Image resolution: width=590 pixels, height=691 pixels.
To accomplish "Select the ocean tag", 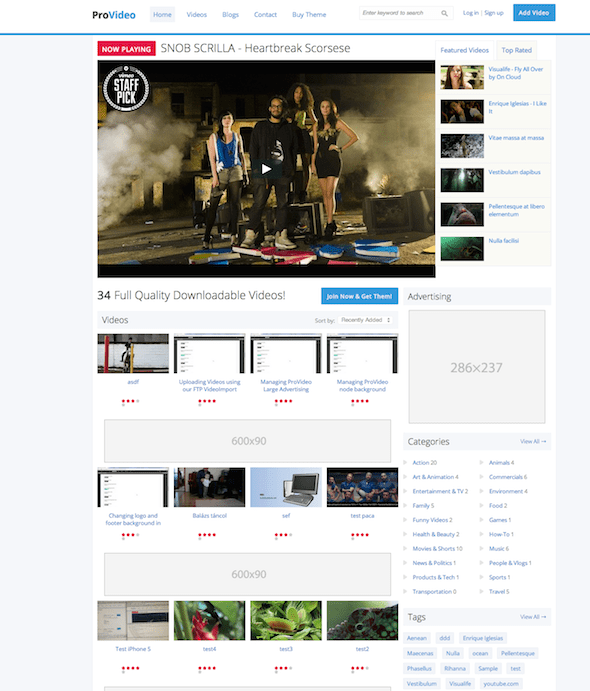I will pyautogui.click(x=480, y=654).
